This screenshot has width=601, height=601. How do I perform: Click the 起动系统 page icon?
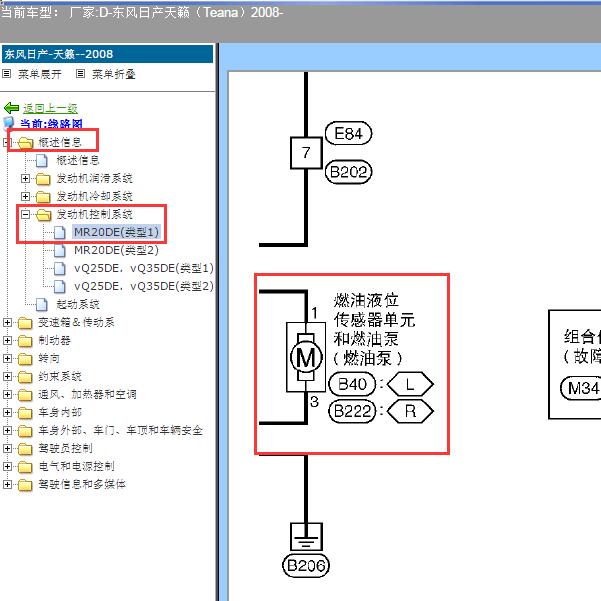42,305
